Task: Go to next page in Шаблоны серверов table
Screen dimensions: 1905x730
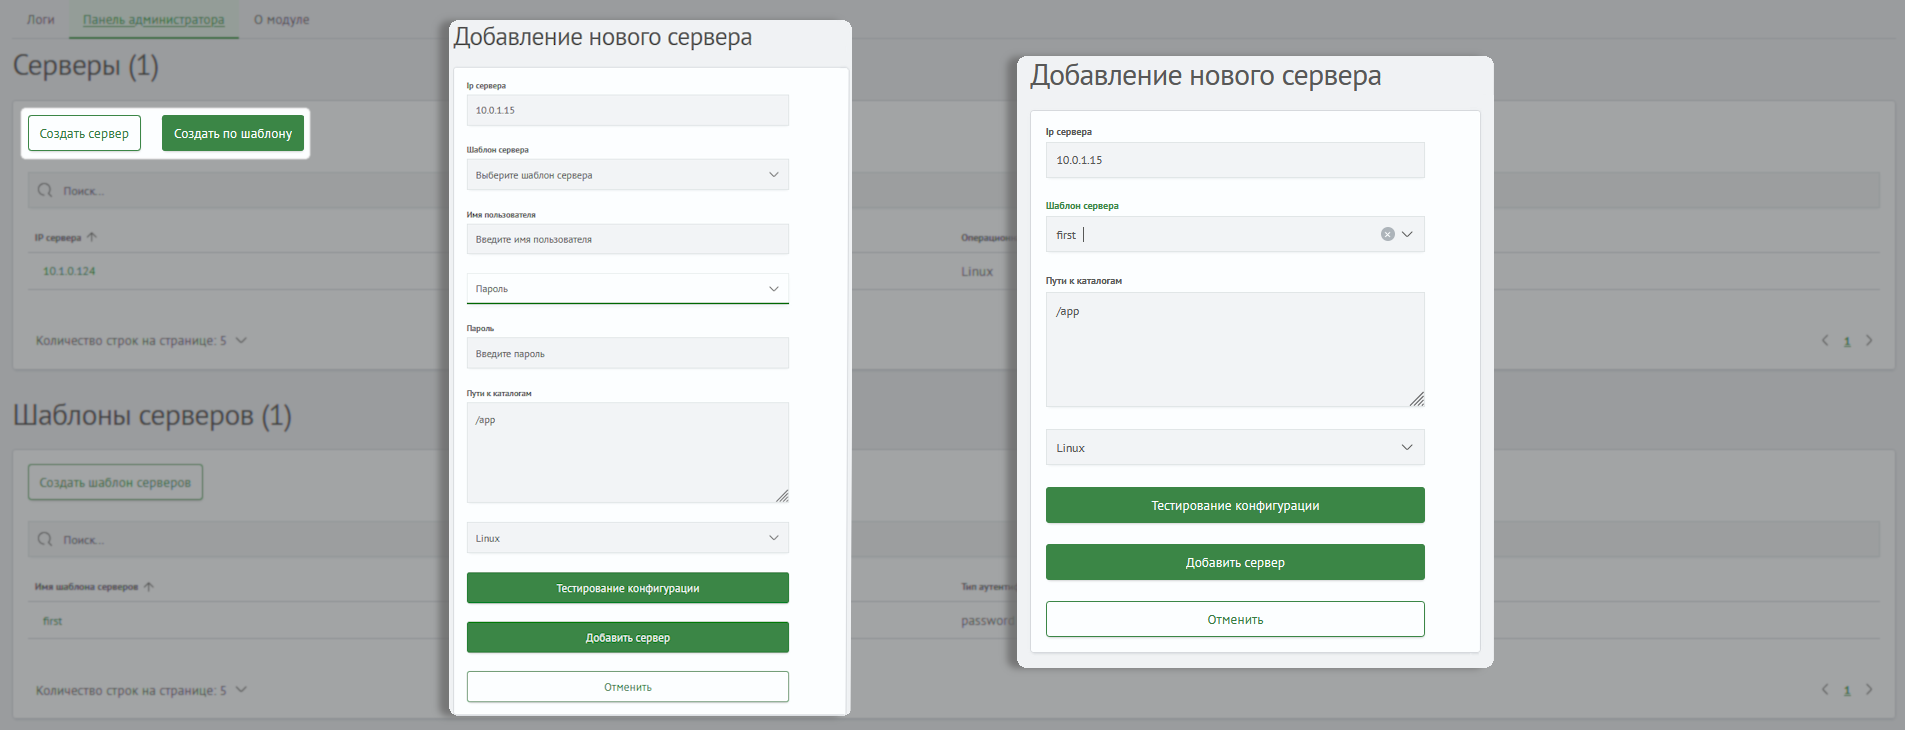Action: coord(1868,690)
